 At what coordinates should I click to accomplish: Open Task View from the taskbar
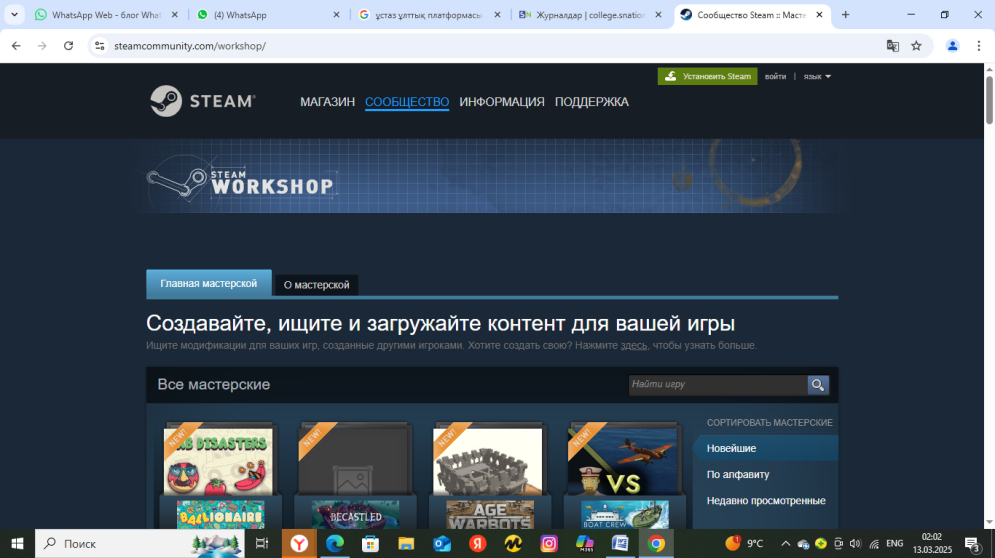point(261,543)
